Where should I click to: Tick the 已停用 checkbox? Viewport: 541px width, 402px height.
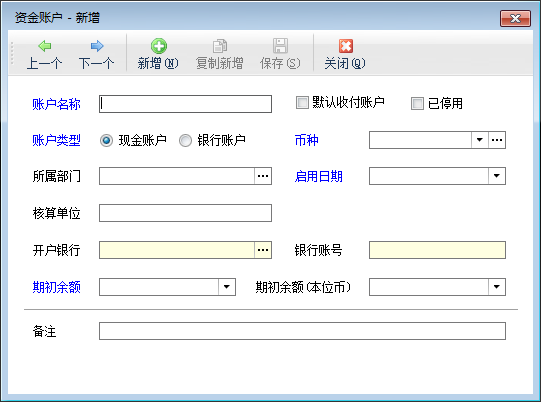pyautogui.click(x=417, y=104)
